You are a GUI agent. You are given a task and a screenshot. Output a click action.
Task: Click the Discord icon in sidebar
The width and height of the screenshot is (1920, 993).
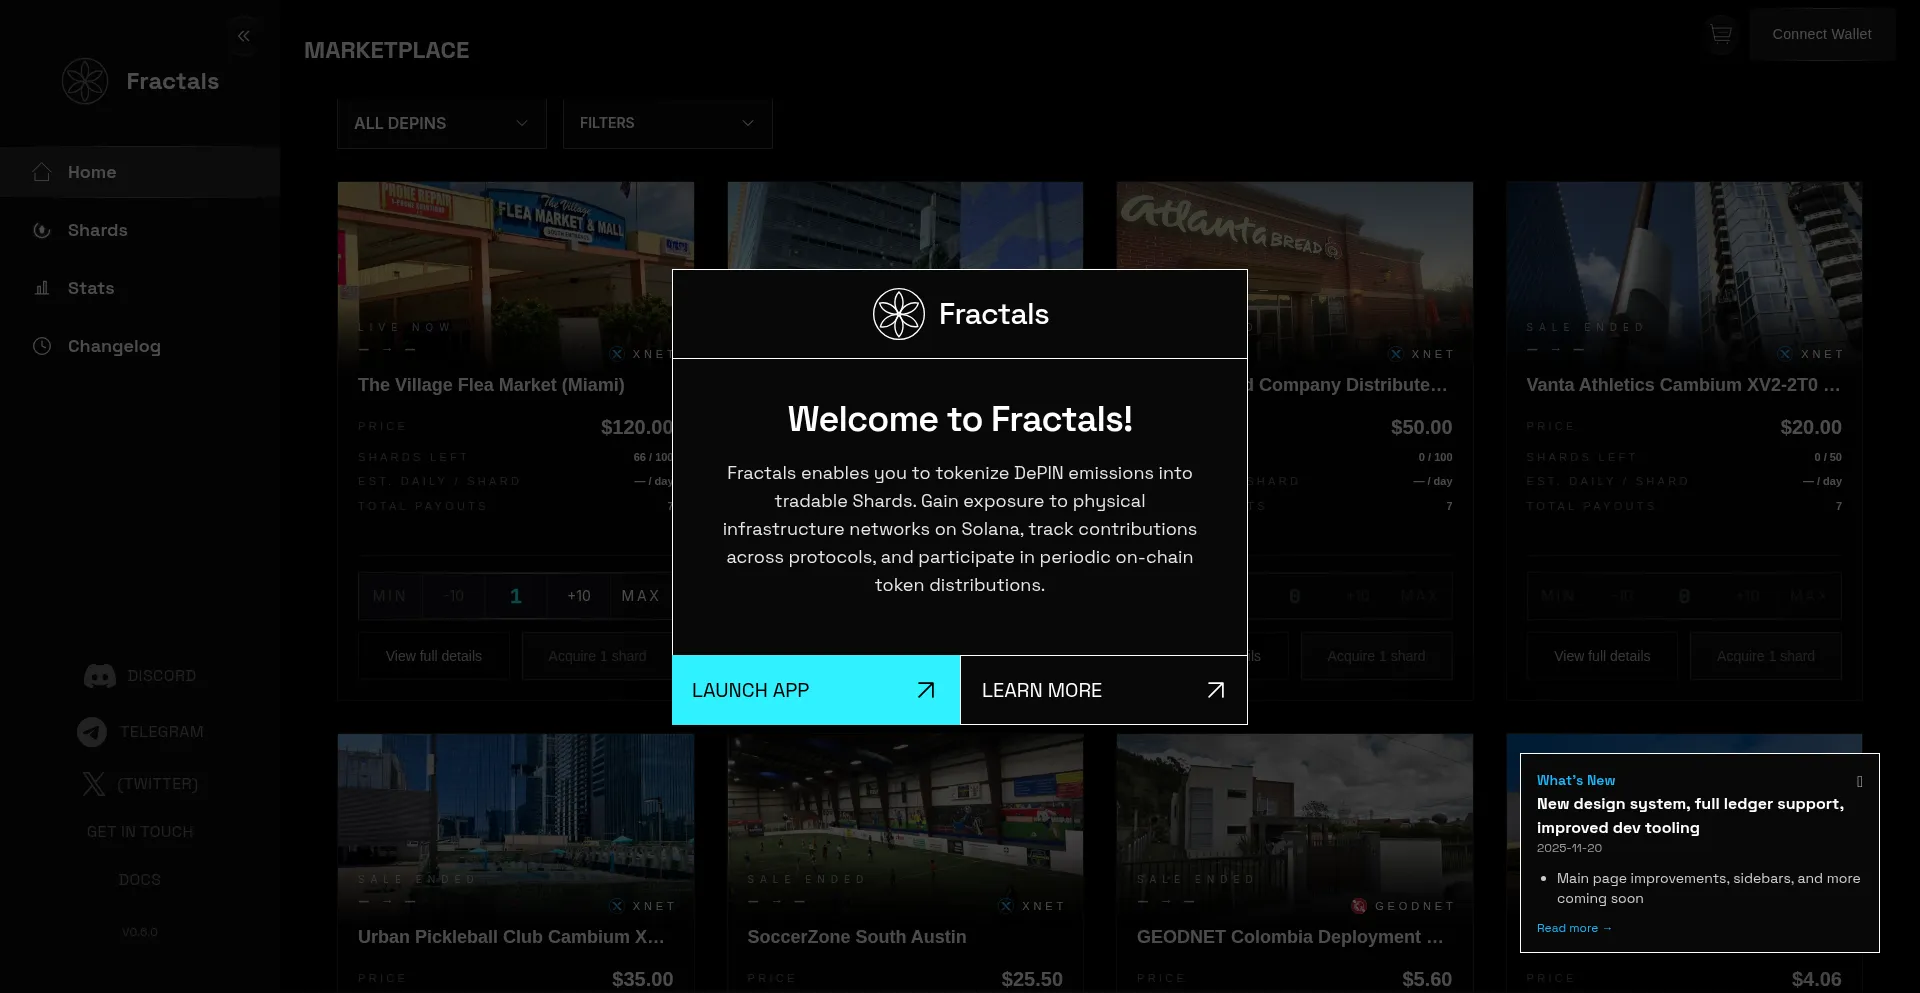(100, 676)
